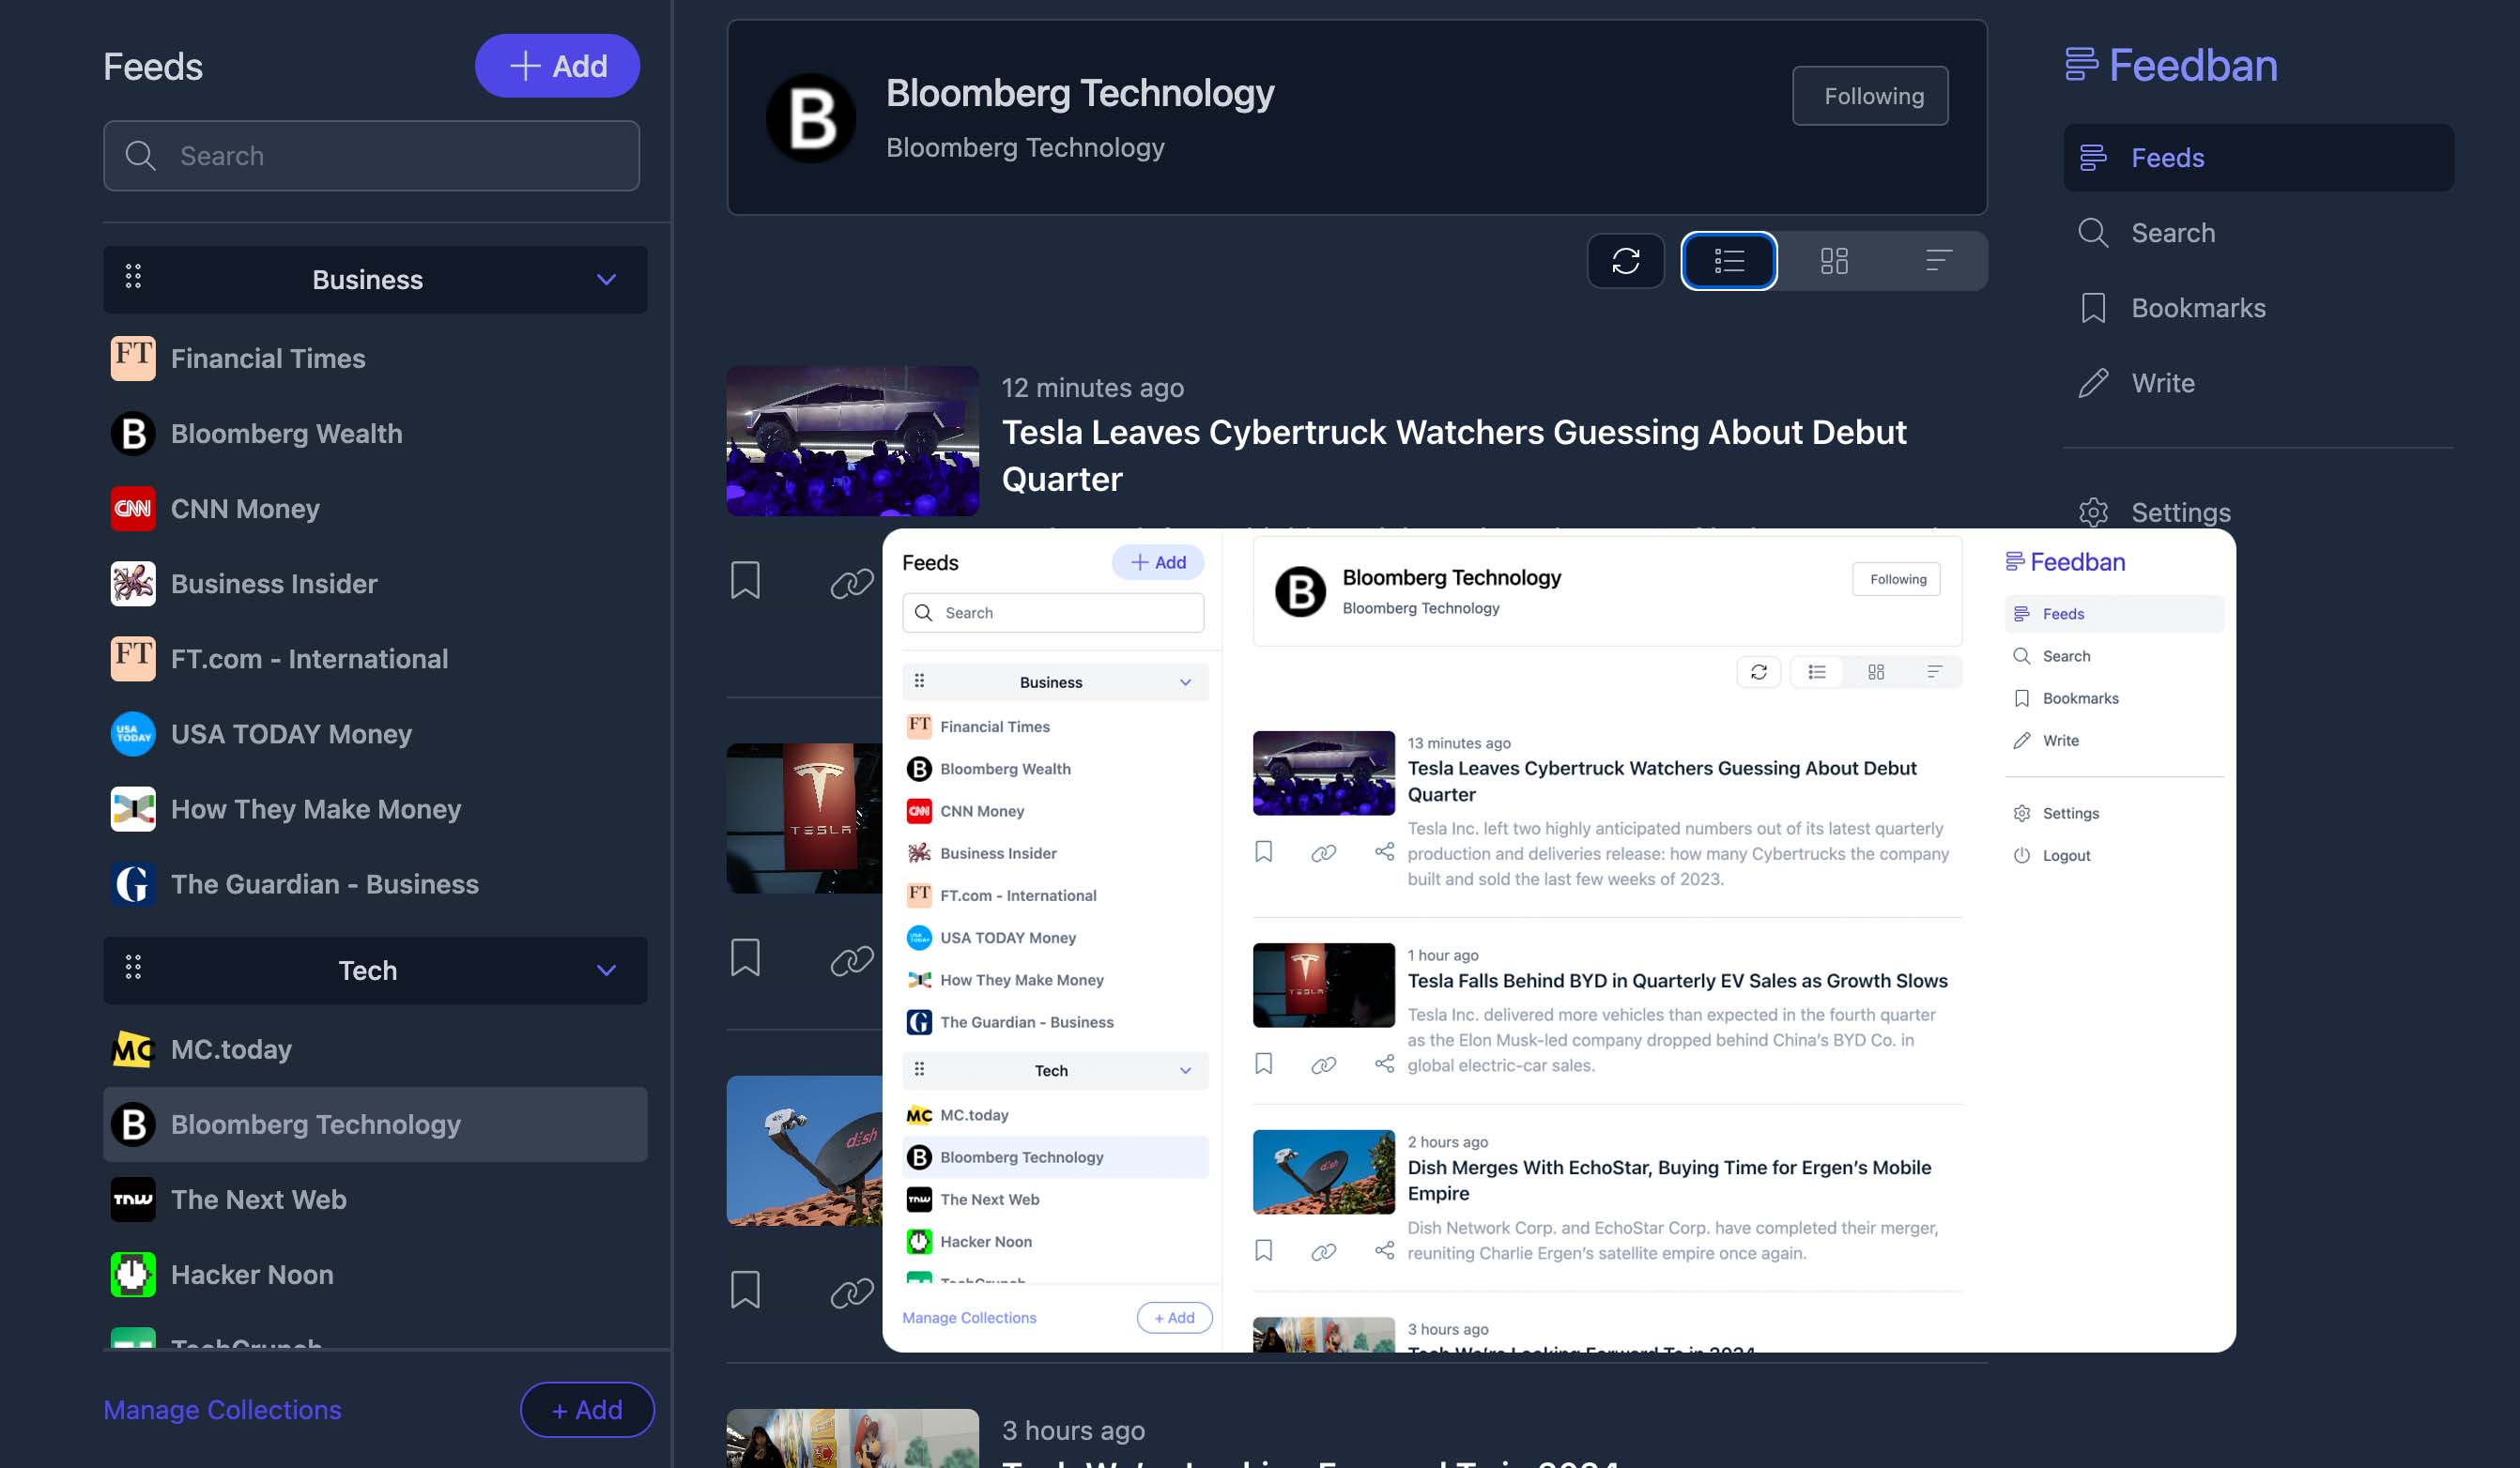Viewport: 2520px width, 1468px height.
Task: Click the Write navigation icon
Action: tap(2094, 381)
